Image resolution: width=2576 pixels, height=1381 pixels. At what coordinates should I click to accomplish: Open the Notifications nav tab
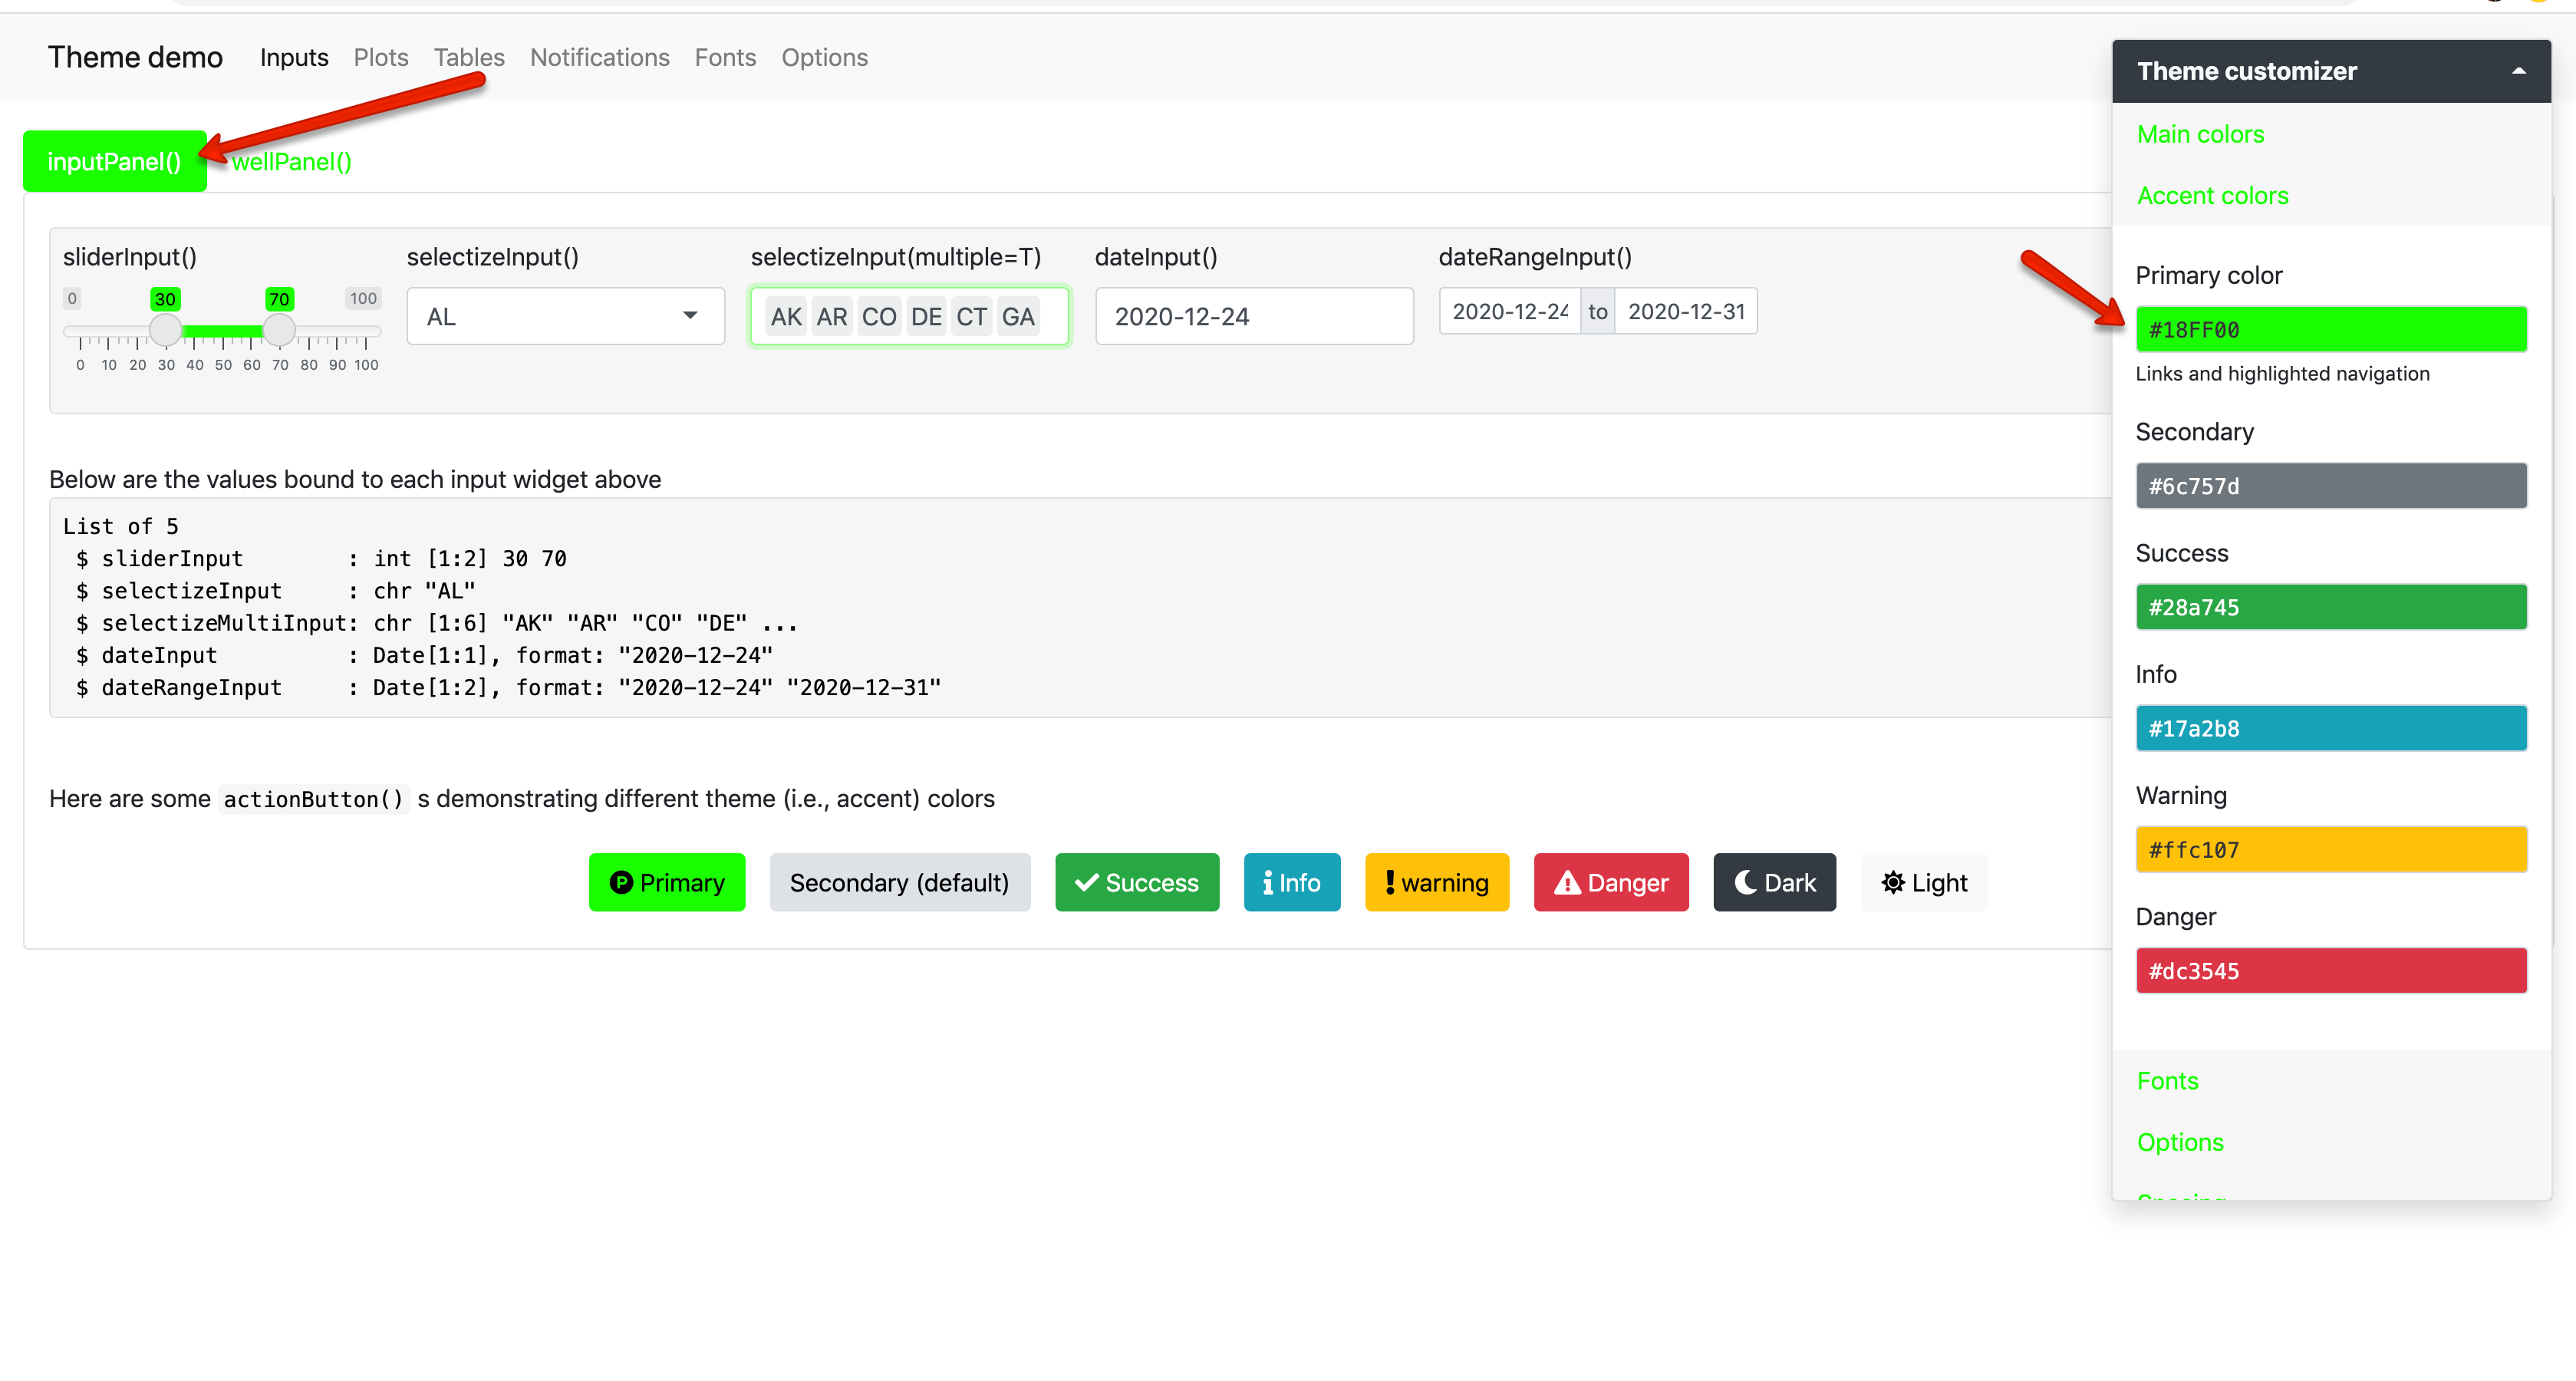point(599,57)
